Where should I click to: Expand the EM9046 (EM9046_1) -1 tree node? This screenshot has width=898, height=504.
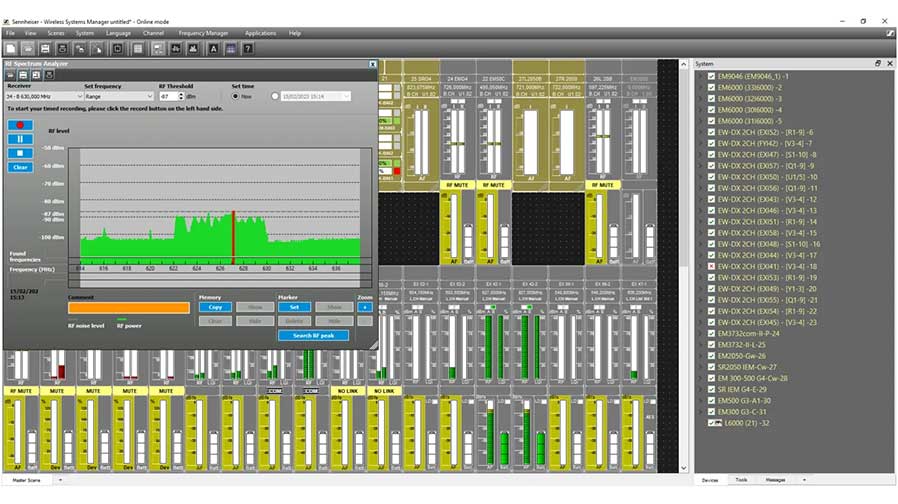click(701, 76)
